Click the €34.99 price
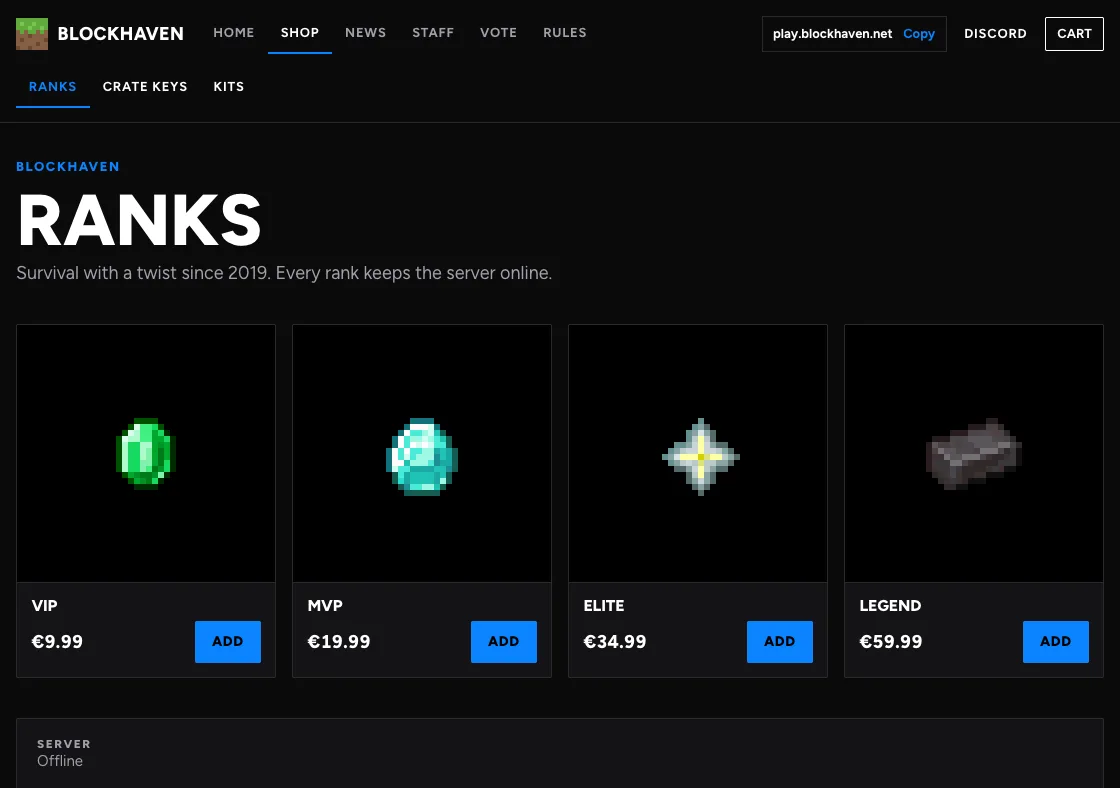Screen dimensions: 1120x788 (x=615, y=642)
